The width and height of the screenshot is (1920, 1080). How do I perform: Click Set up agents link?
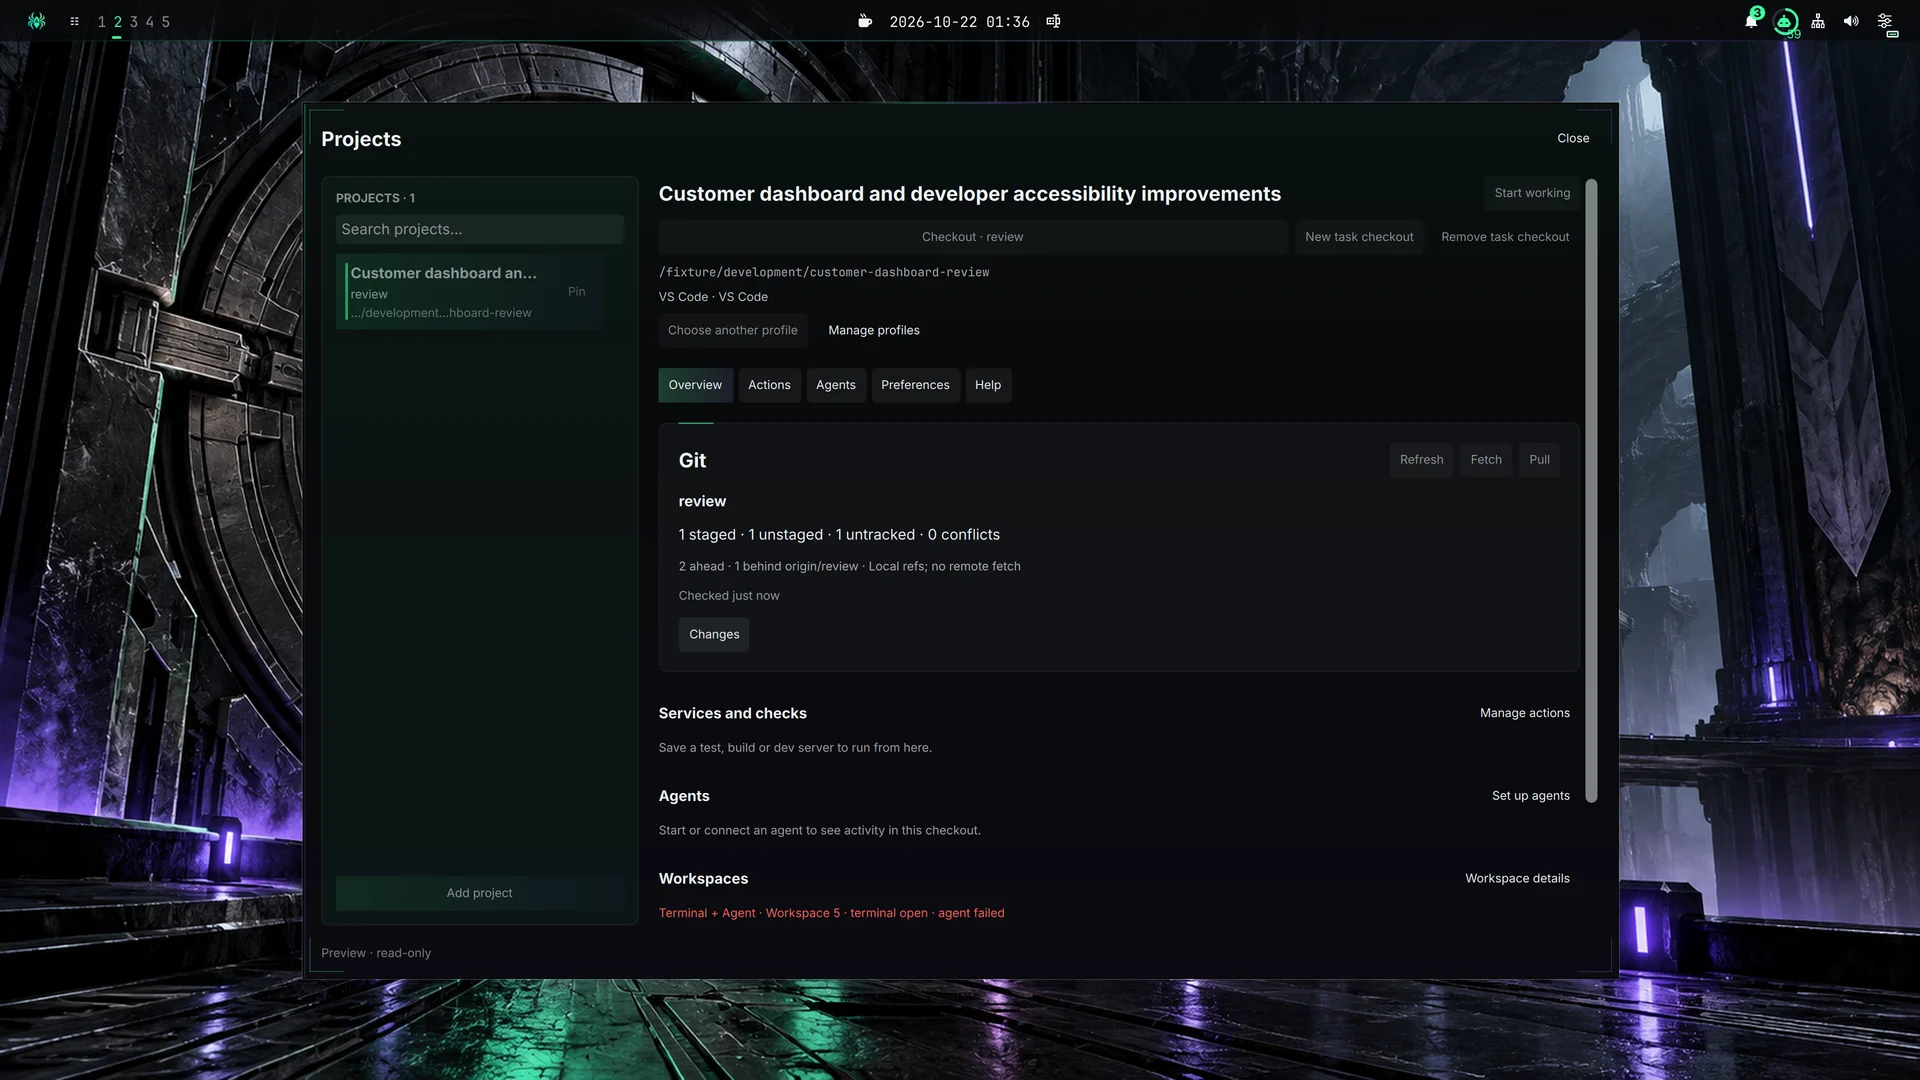coord(1530,796)
